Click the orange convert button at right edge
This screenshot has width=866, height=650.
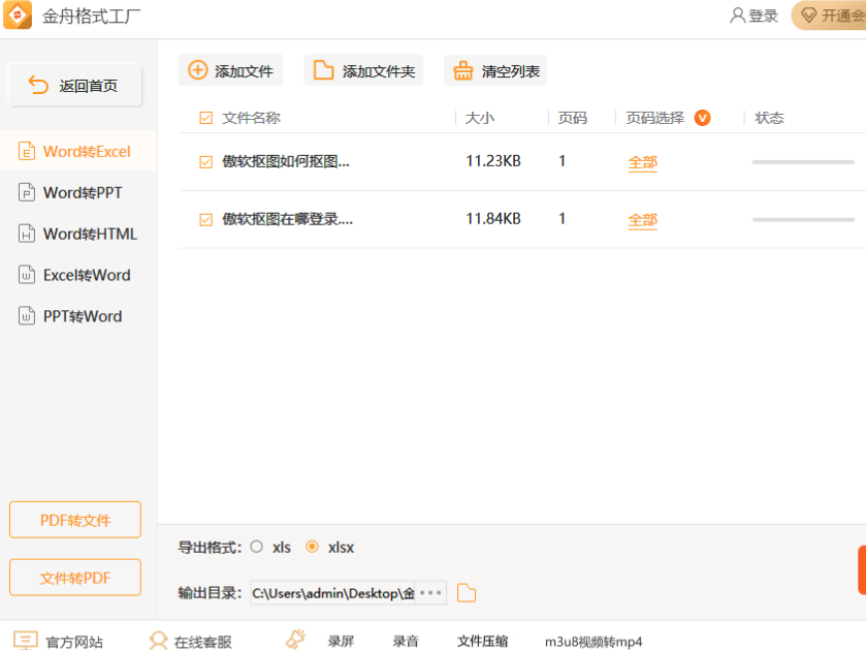(x=862, y=570)
